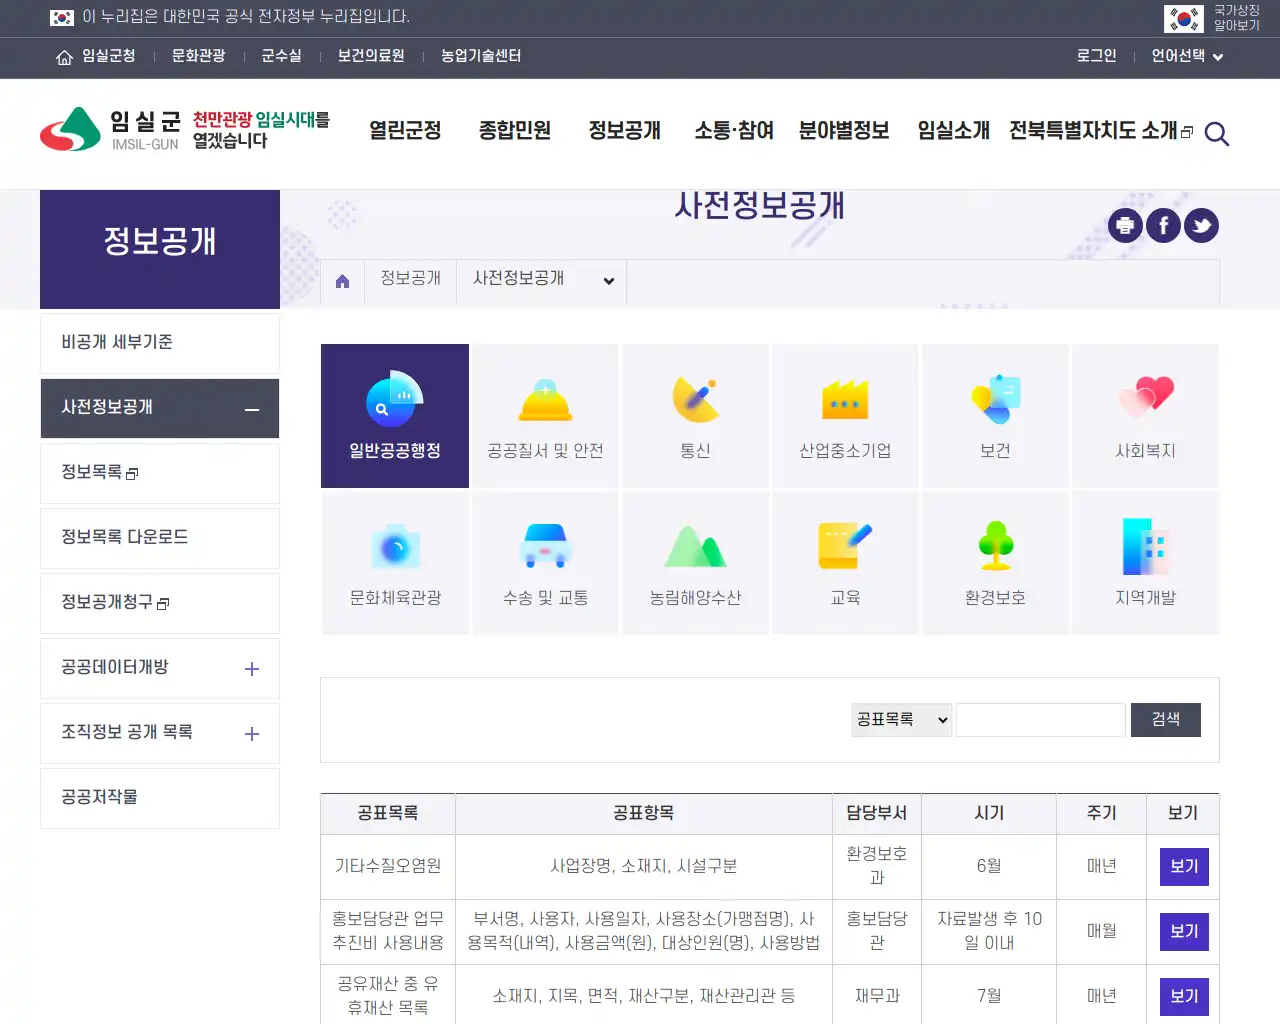Open the 소통·참여 main menu
The width and height of the screenshot is (1280, 1024).
tap(735, 131)
